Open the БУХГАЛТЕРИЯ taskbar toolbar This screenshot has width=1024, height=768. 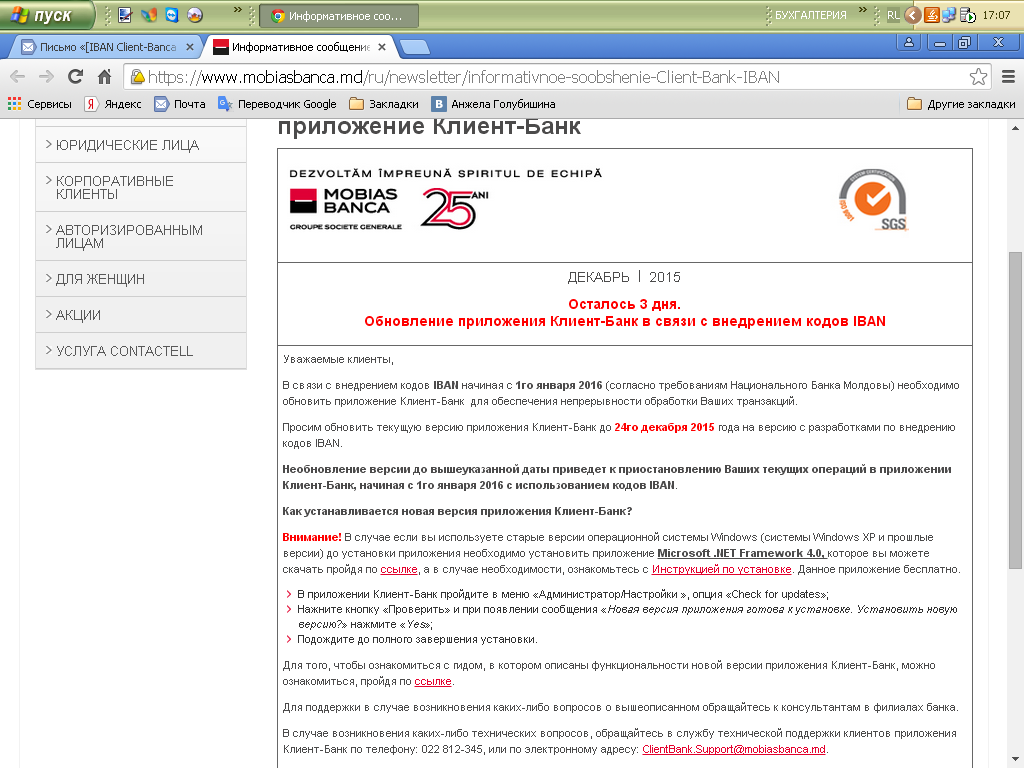pyautogui.click(x=810, y=15)
